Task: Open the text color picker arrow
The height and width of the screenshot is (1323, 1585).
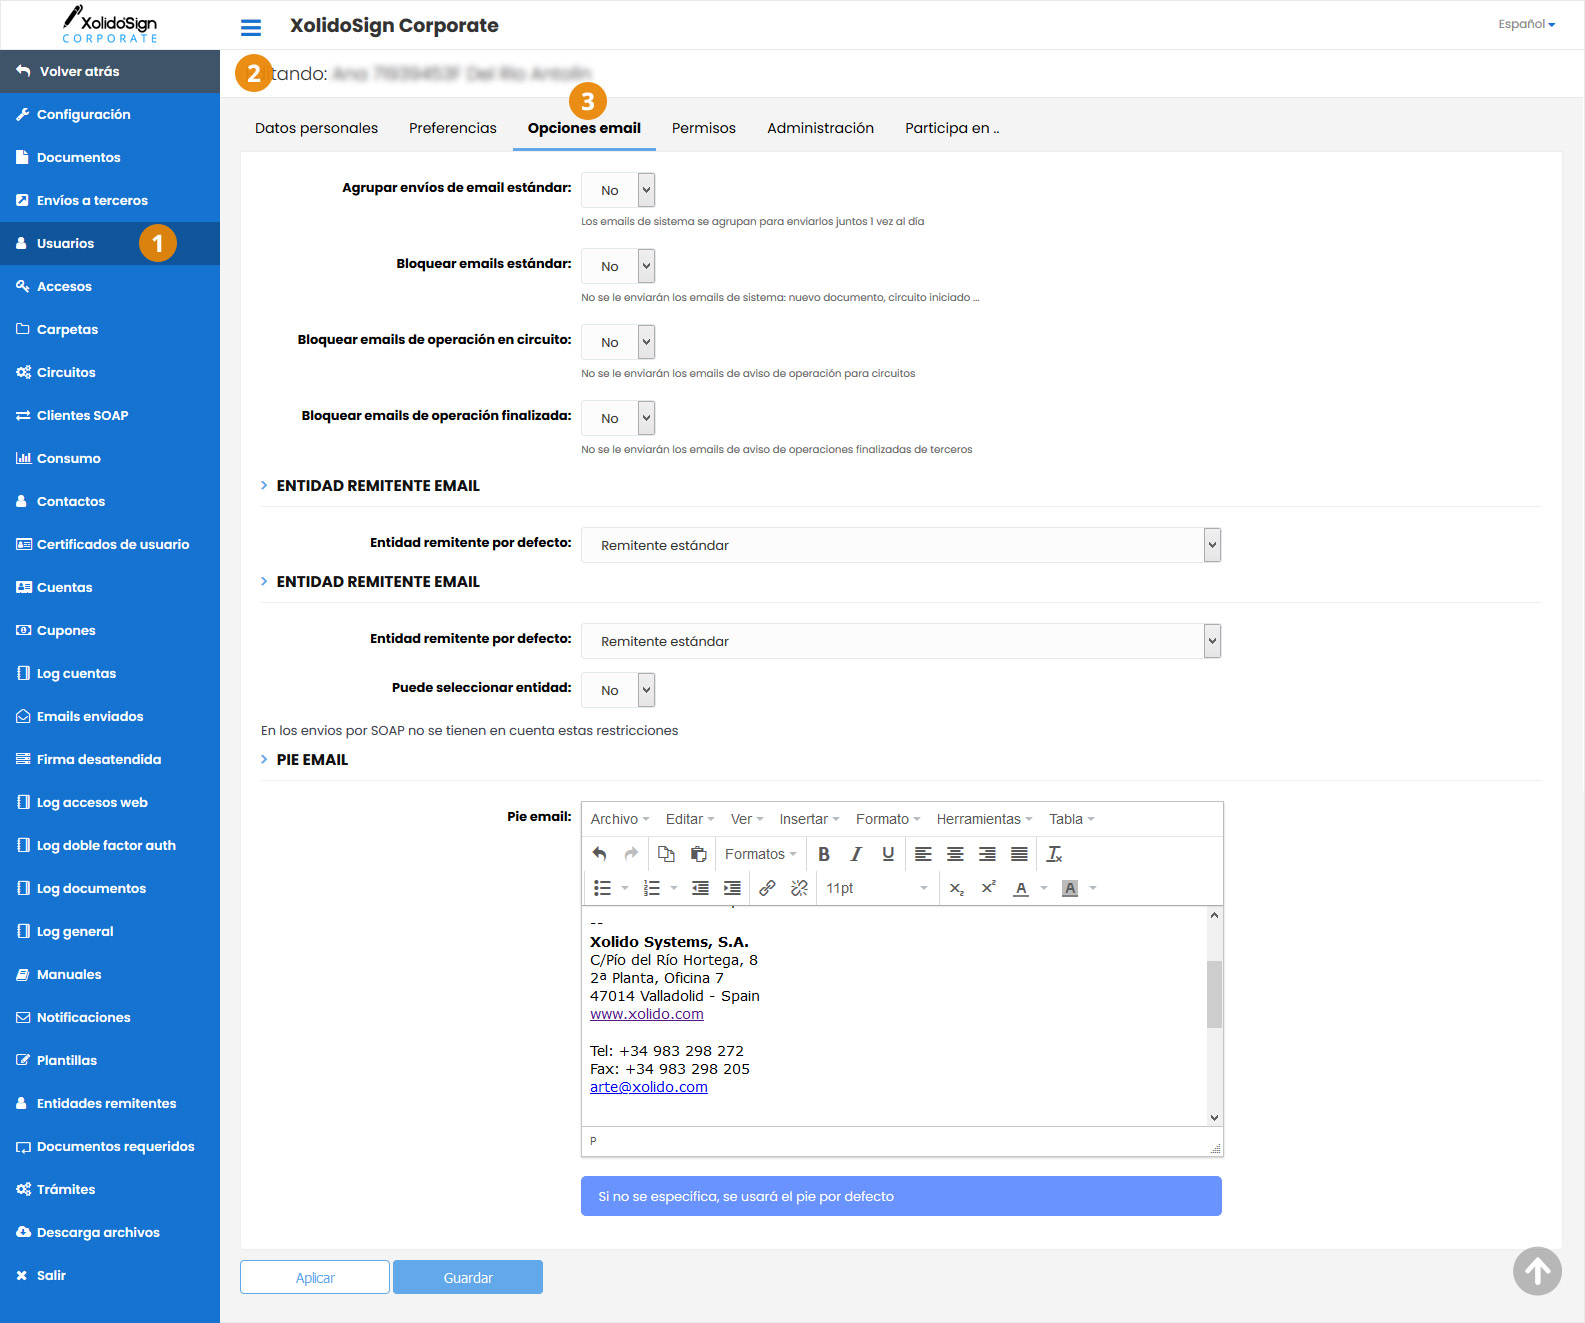Action: (1044, 888)
